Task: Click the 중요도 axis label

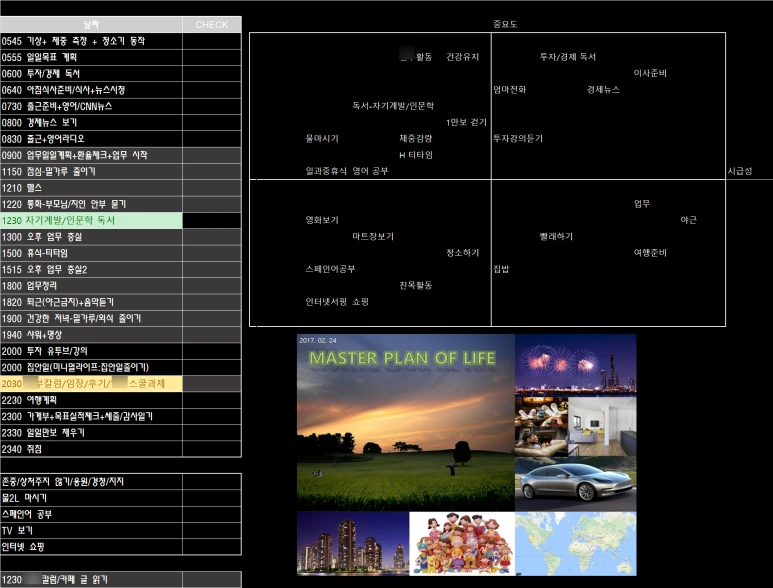Action: (x=505, y=24)
